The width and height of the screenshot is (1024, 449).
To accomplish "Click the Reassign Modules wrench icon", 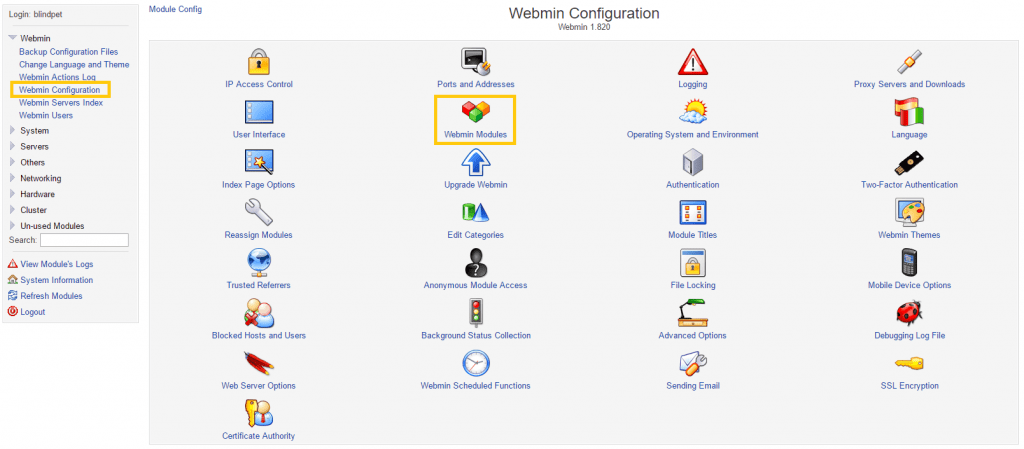I will [259, 213].
